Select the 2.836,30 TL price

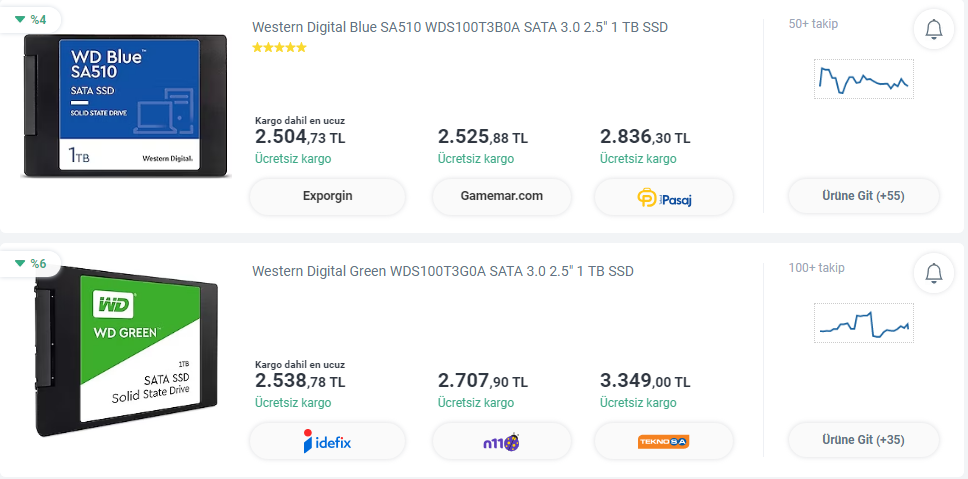pos(645,136)
